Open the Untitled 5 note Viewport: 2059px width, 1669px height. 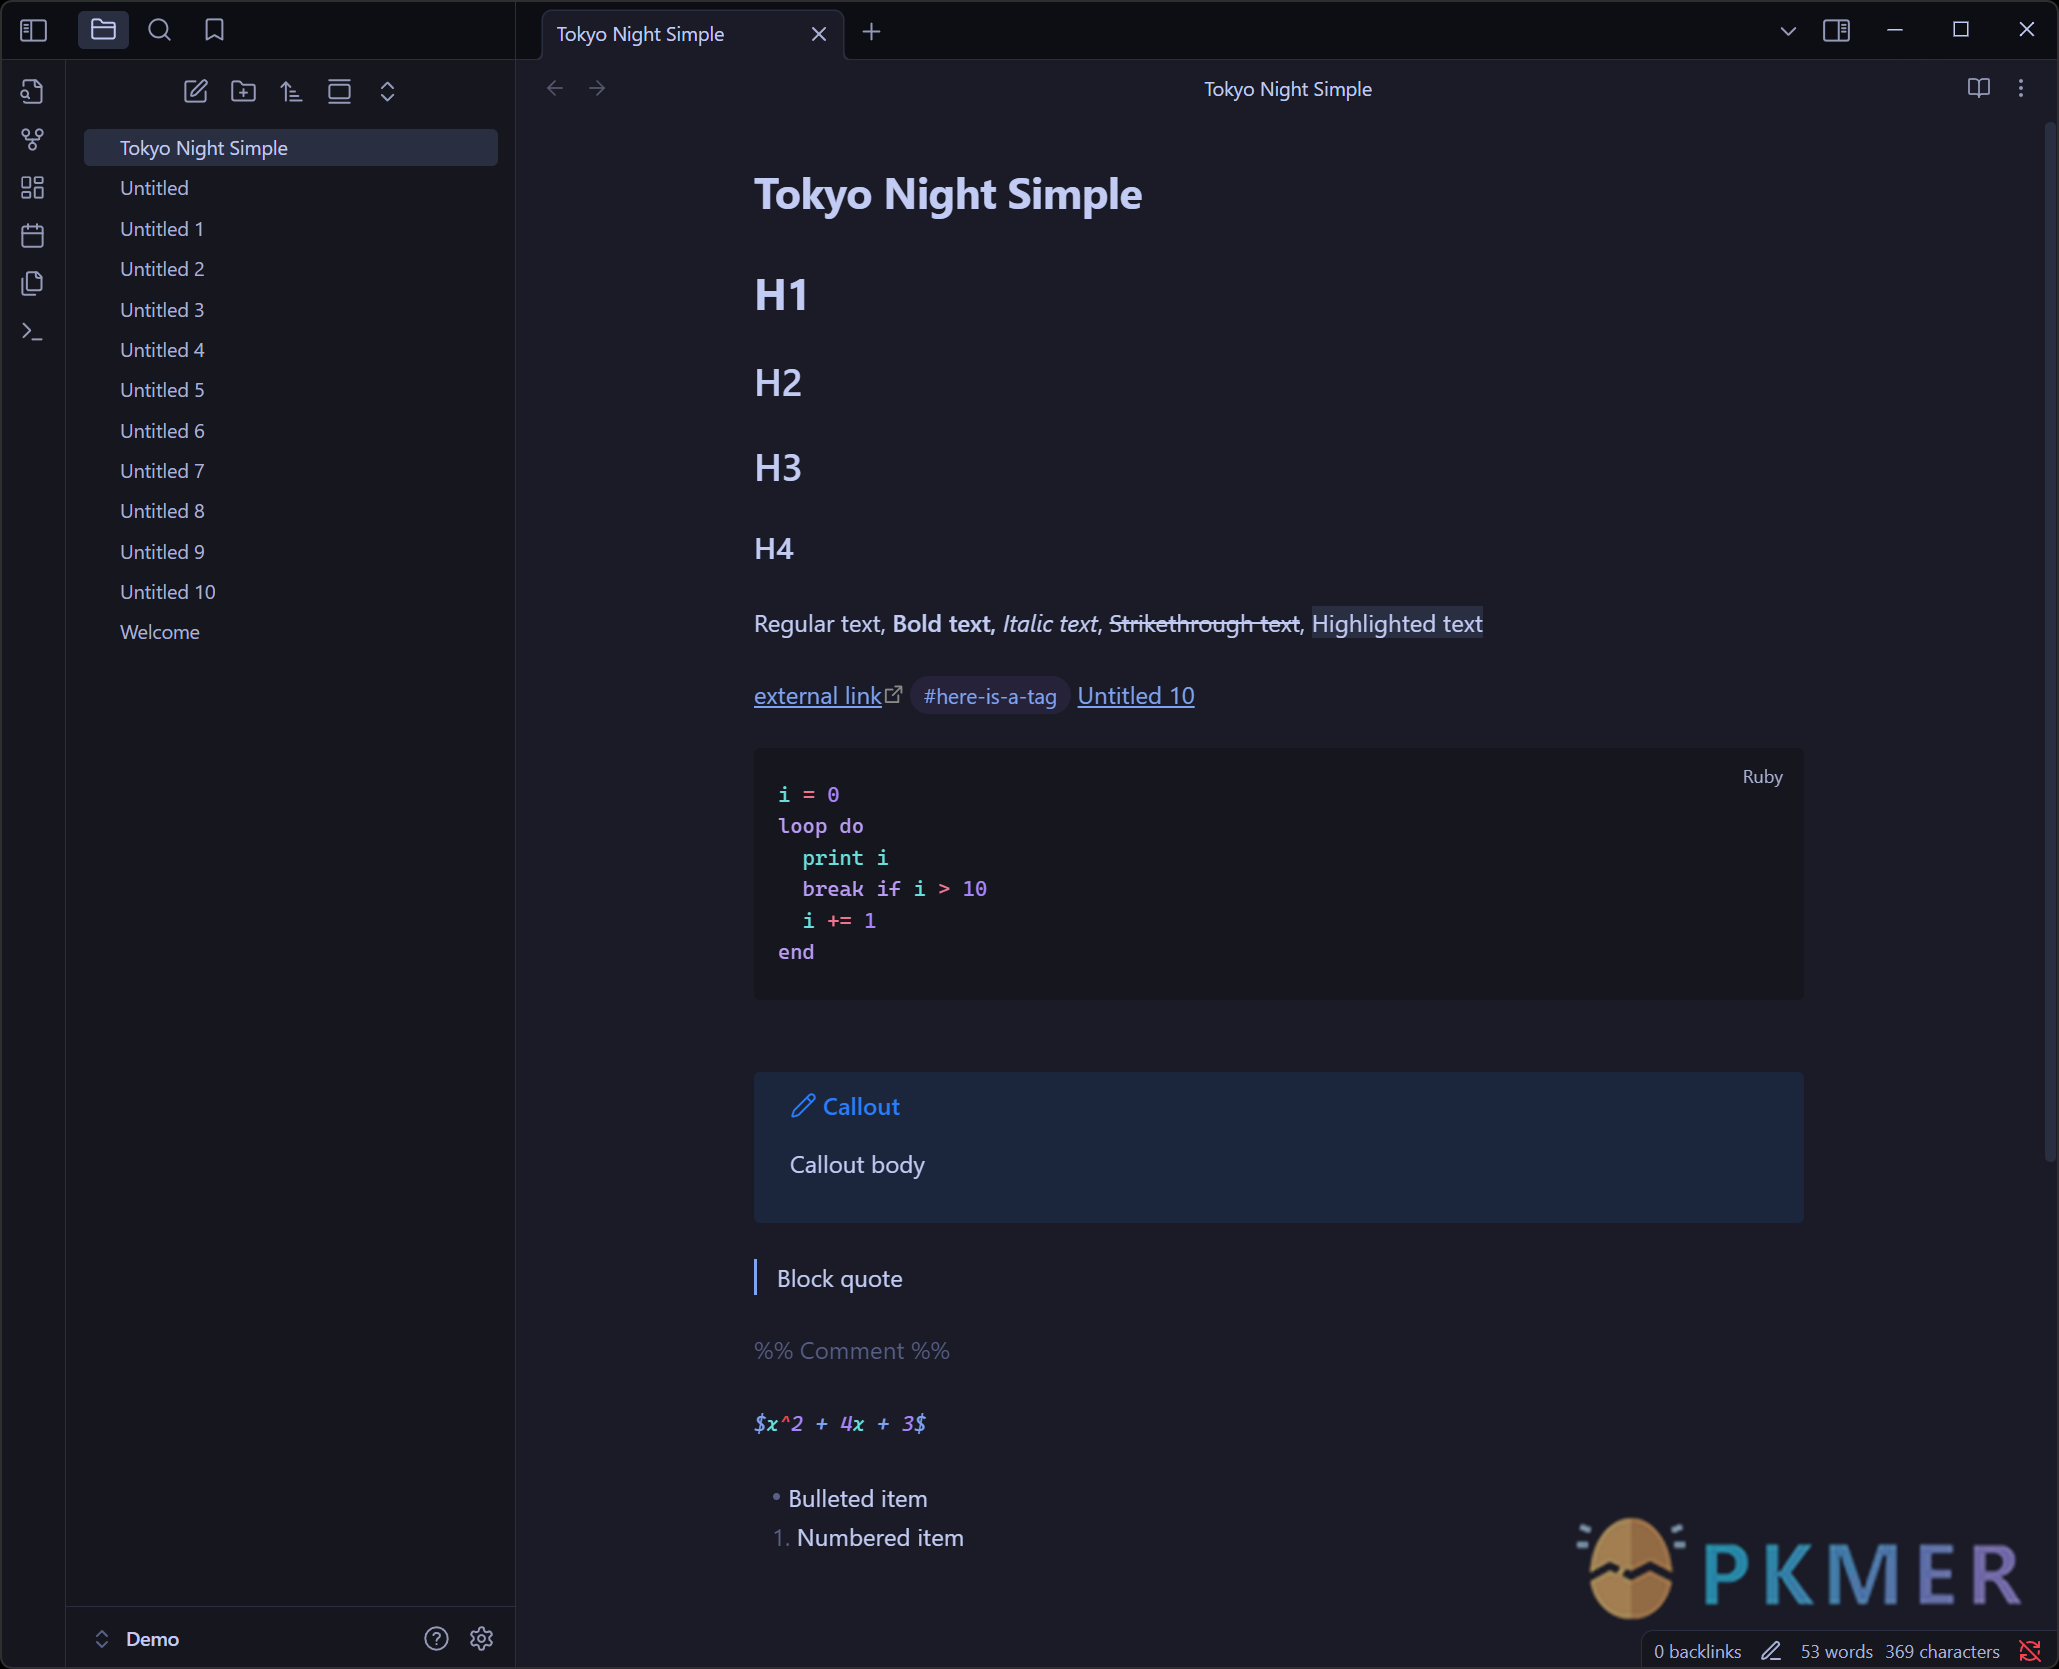[x=291, y=390]
